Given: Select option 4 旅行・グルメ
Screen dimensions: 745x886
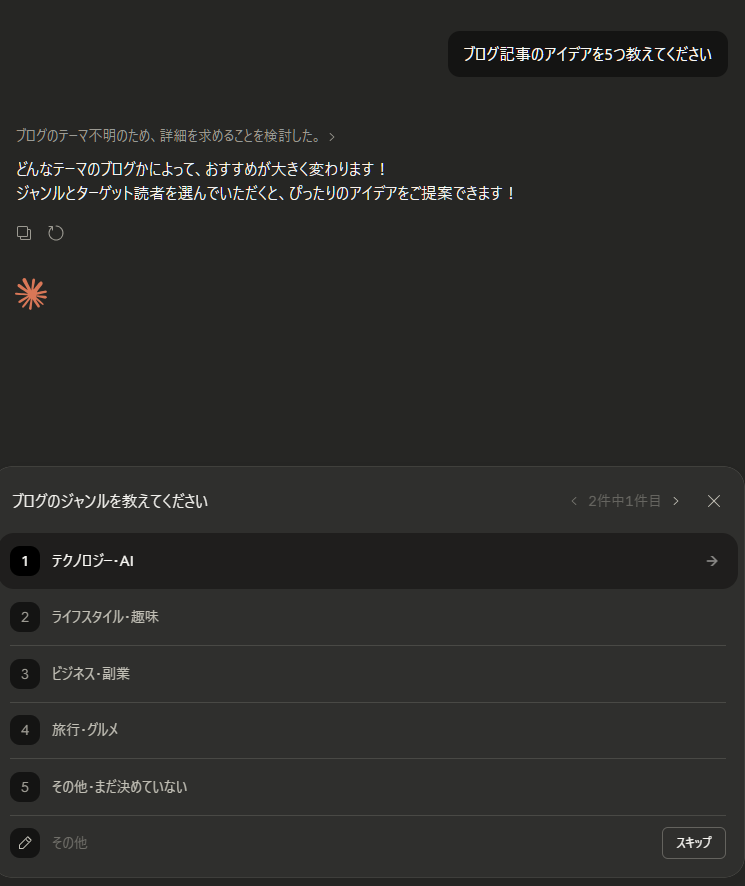Looking at the screenshot, I should pos(368,730).
